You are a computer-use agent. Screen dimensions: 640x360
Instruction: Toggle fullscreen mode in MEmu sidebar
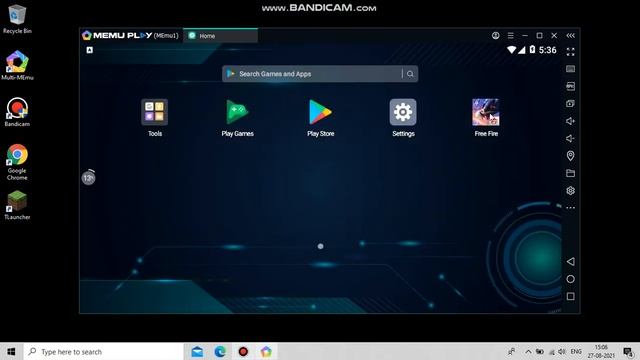[571, 51]
